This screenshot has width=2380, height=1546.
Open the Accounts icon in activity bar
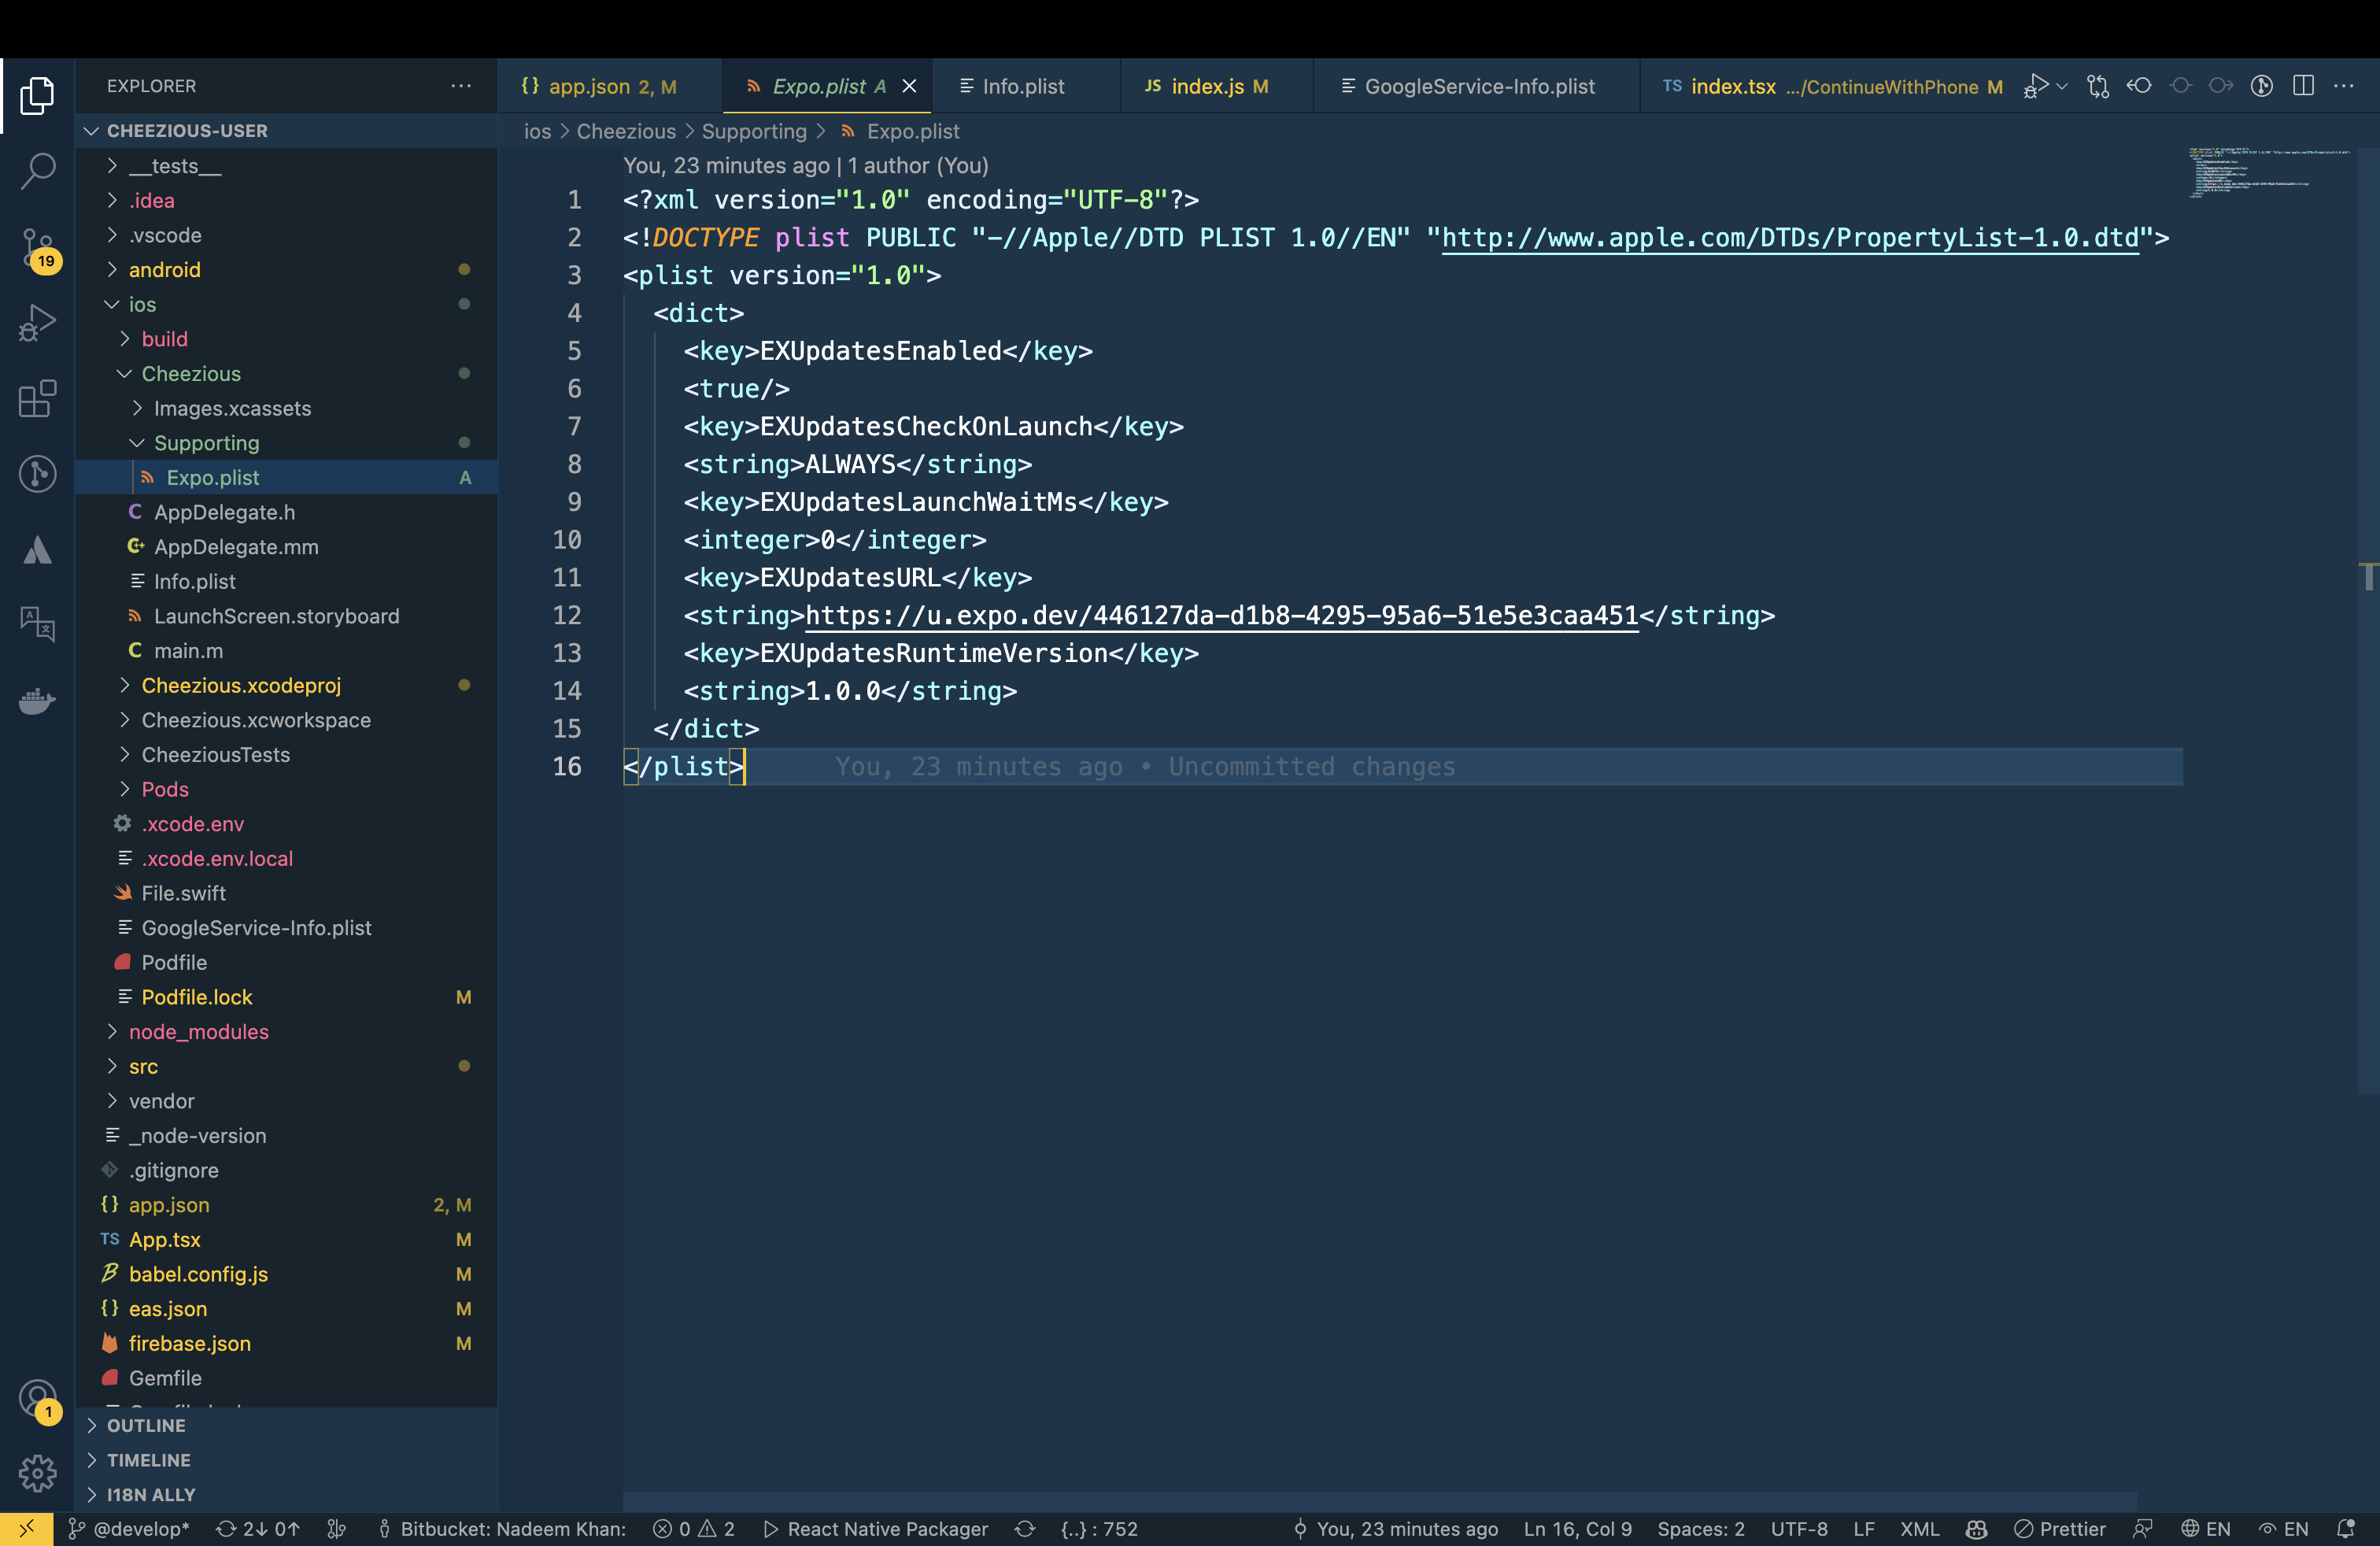pyautogui.click(x=37, y=1397)
